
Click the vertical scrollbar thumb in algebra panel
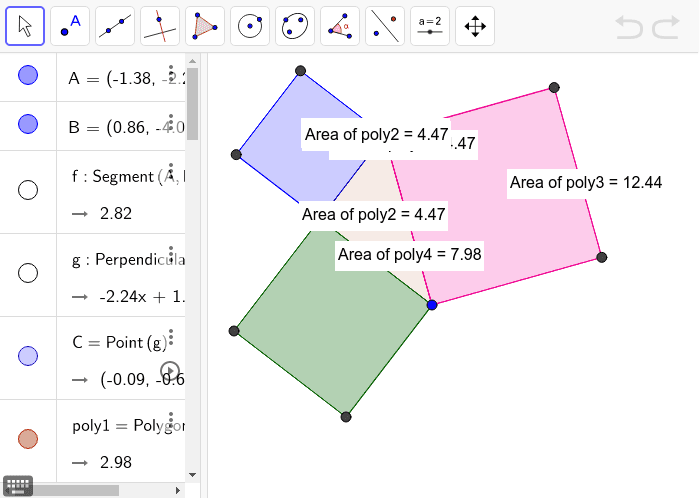coord(192,104)
